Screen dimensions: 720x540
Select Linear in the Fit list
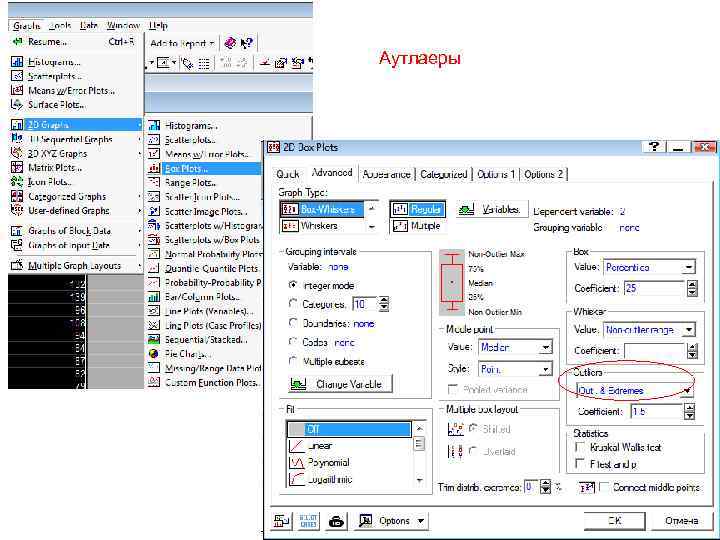349,446
